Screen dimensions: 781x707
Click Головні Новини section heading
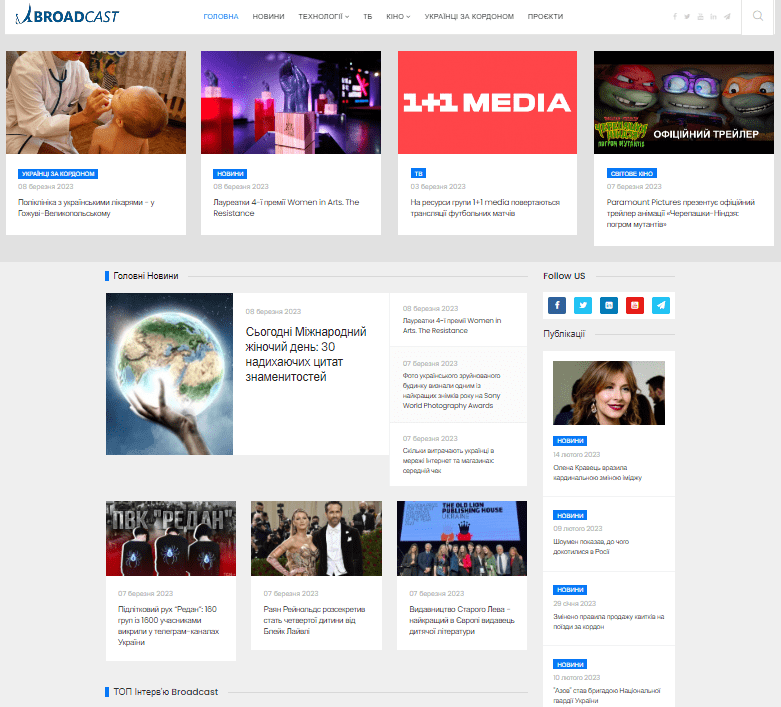145,276
